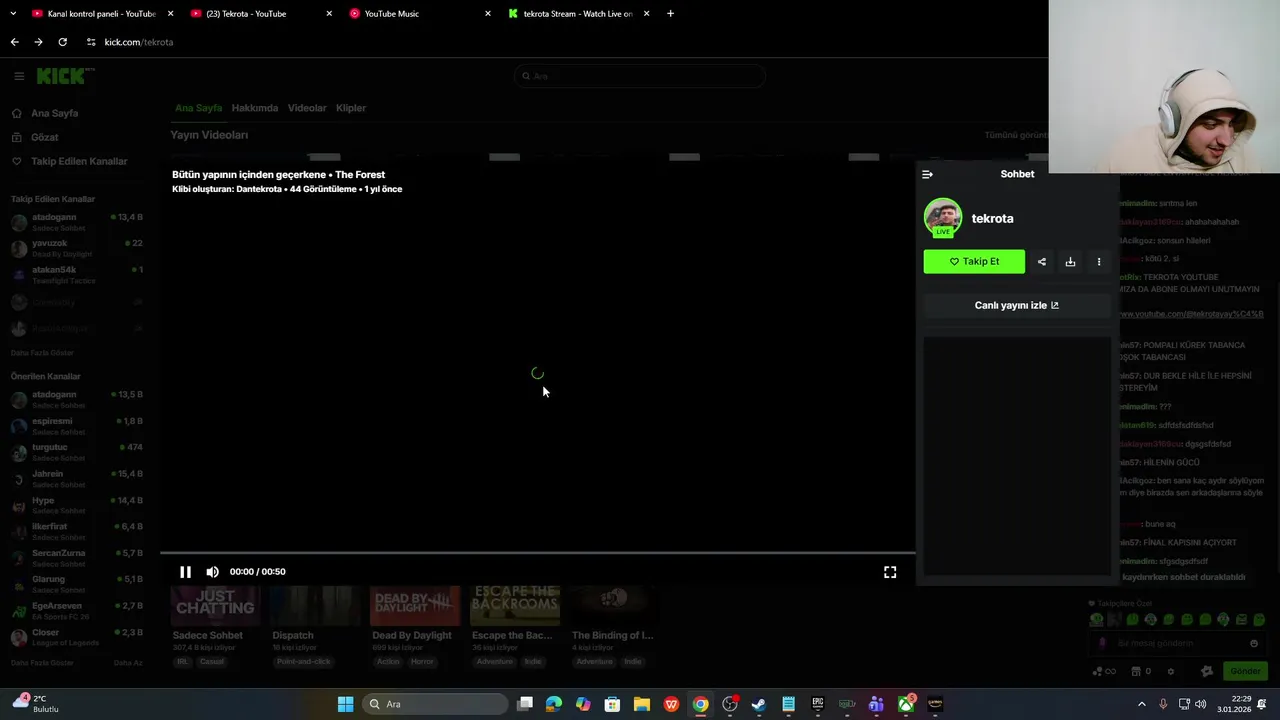This screenshot has height=720, width=1280.
Task: Open the Dead By Daylight category card
Action: point(415,626)
